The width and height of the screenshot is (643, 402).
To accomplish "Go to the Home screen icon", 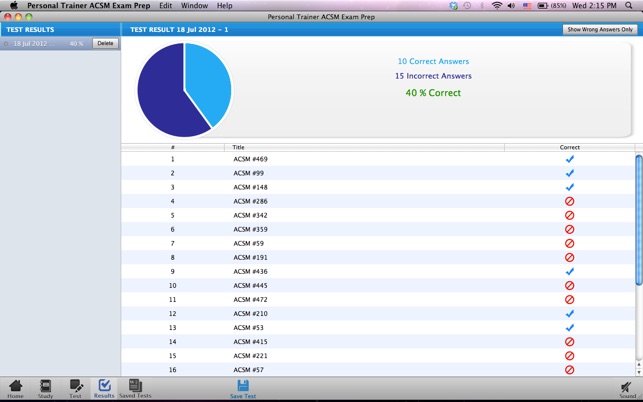I will pyautogui.click(x=15, y=387).
